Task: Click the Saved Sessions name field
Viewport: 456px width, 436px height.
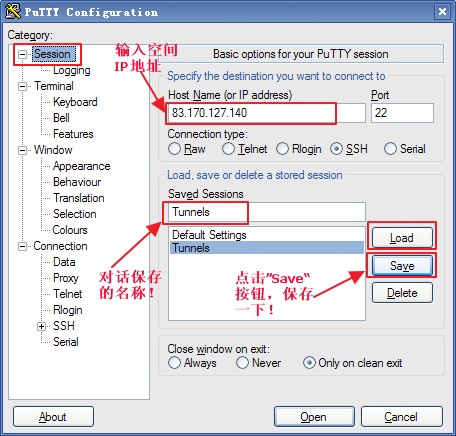Action: click(267, 212)
